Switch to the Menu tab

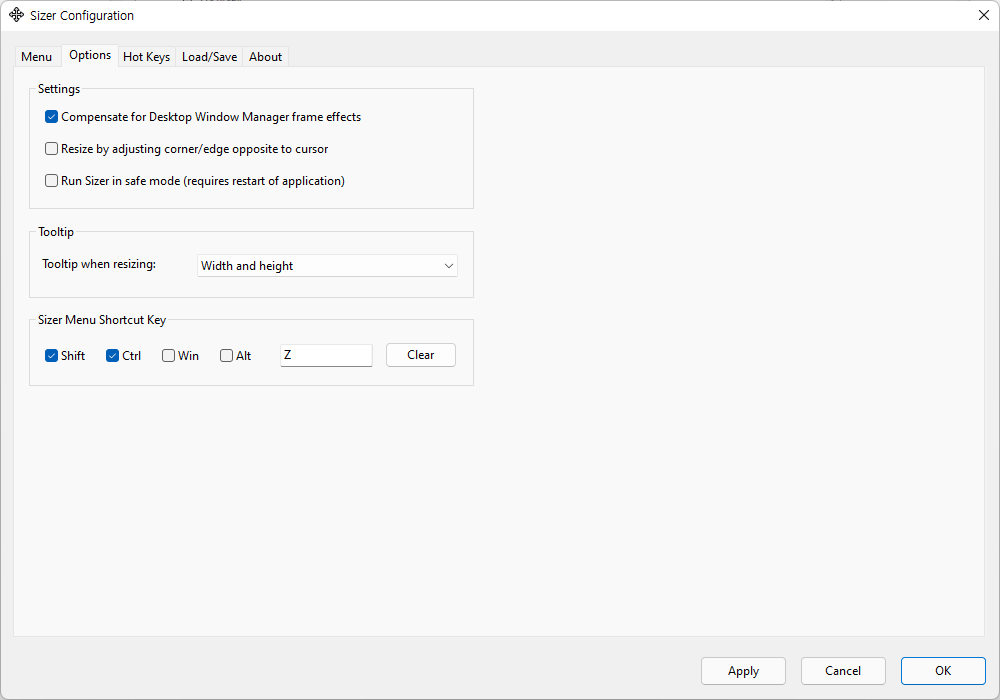(36, 57)
